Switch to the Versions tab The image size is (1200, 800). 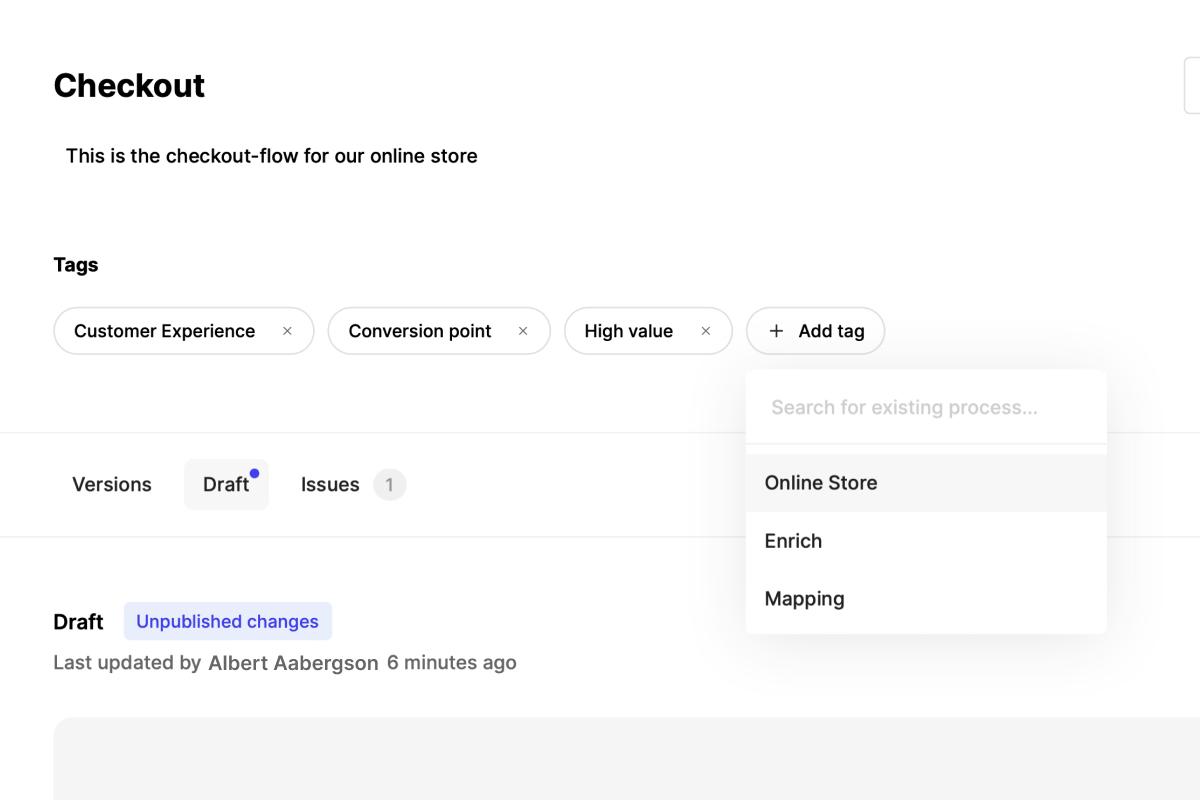(x=112, y=485)
